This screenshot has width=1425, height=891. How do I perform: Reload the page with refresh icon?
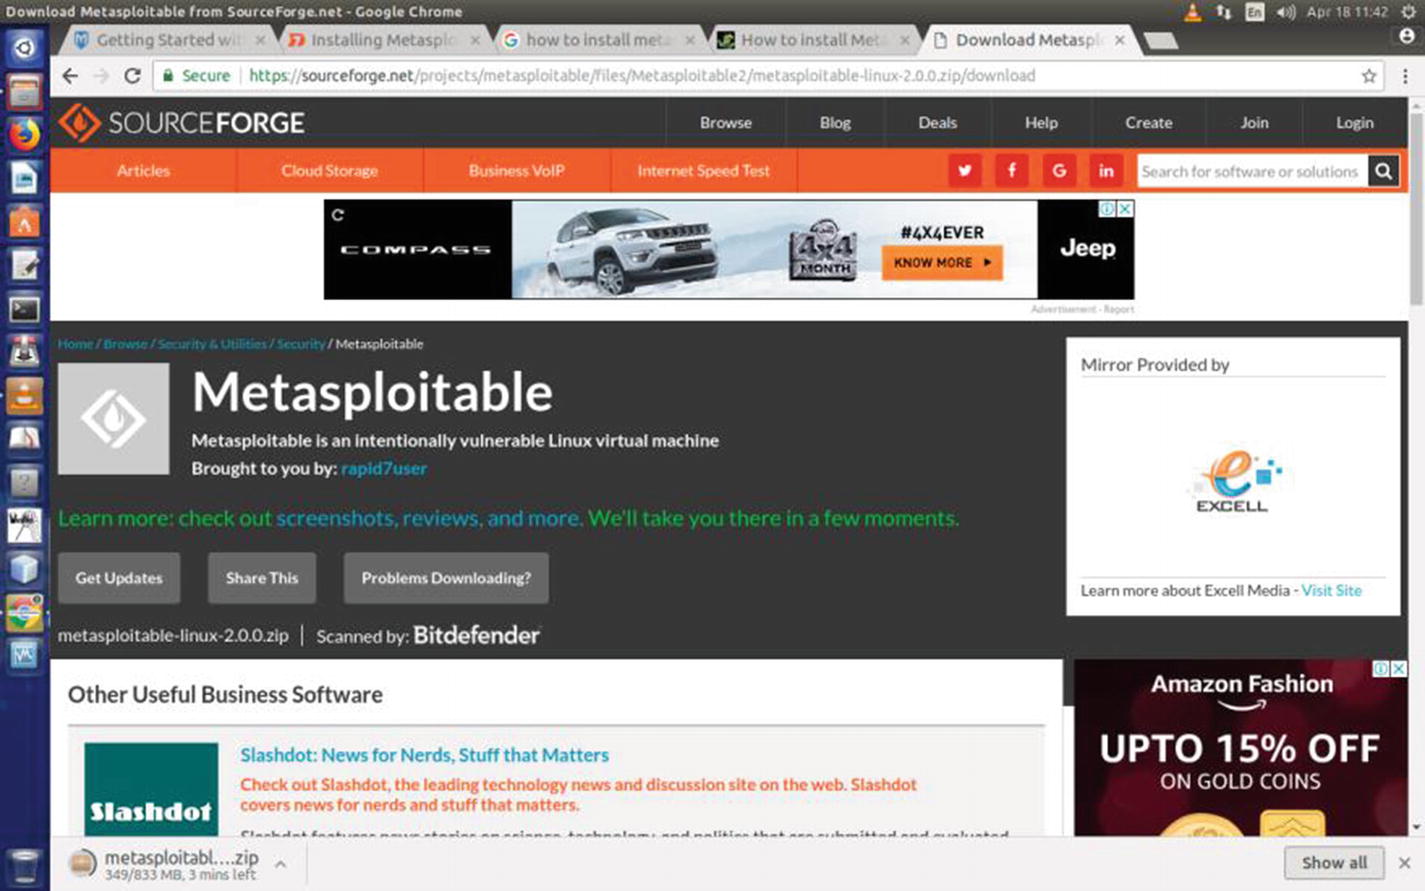(x=132, y=76)
